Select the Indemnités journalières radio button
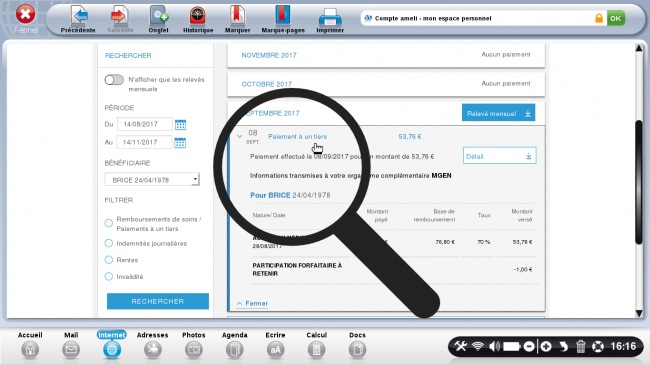The width and height of the screenshot is (650, 365). coord(109,243)
